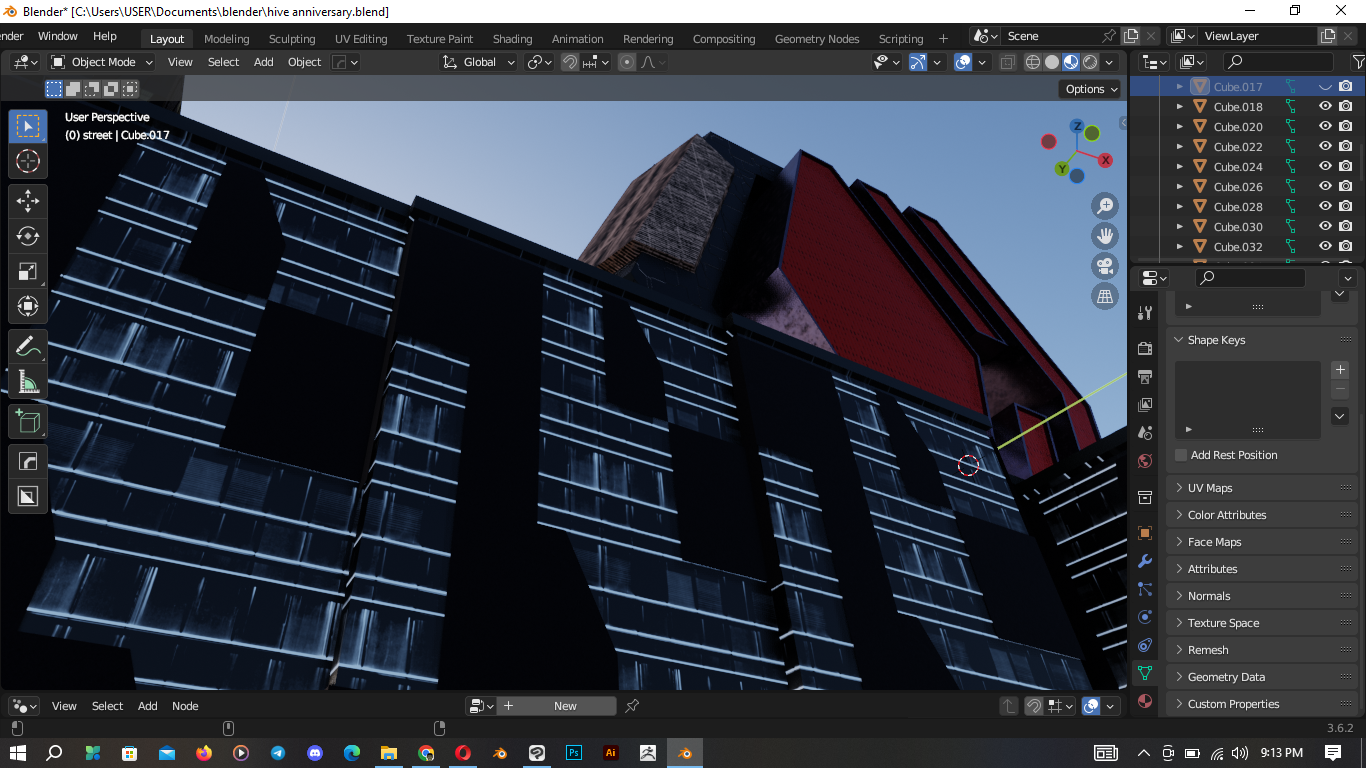
Task: Disable Cube.022 in renders
Action: [1346, 147]
